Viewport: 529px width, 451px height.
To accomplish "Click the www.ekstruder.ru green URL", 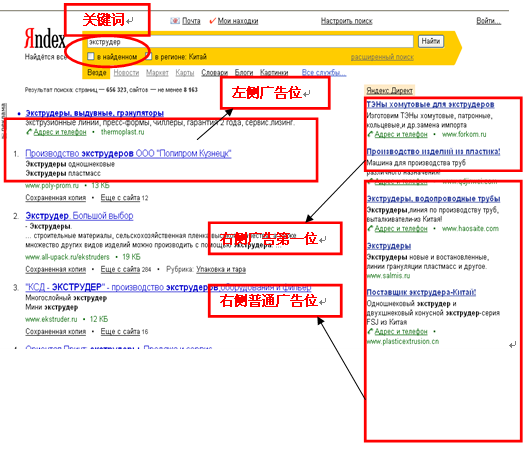I will tap(51, 319).
